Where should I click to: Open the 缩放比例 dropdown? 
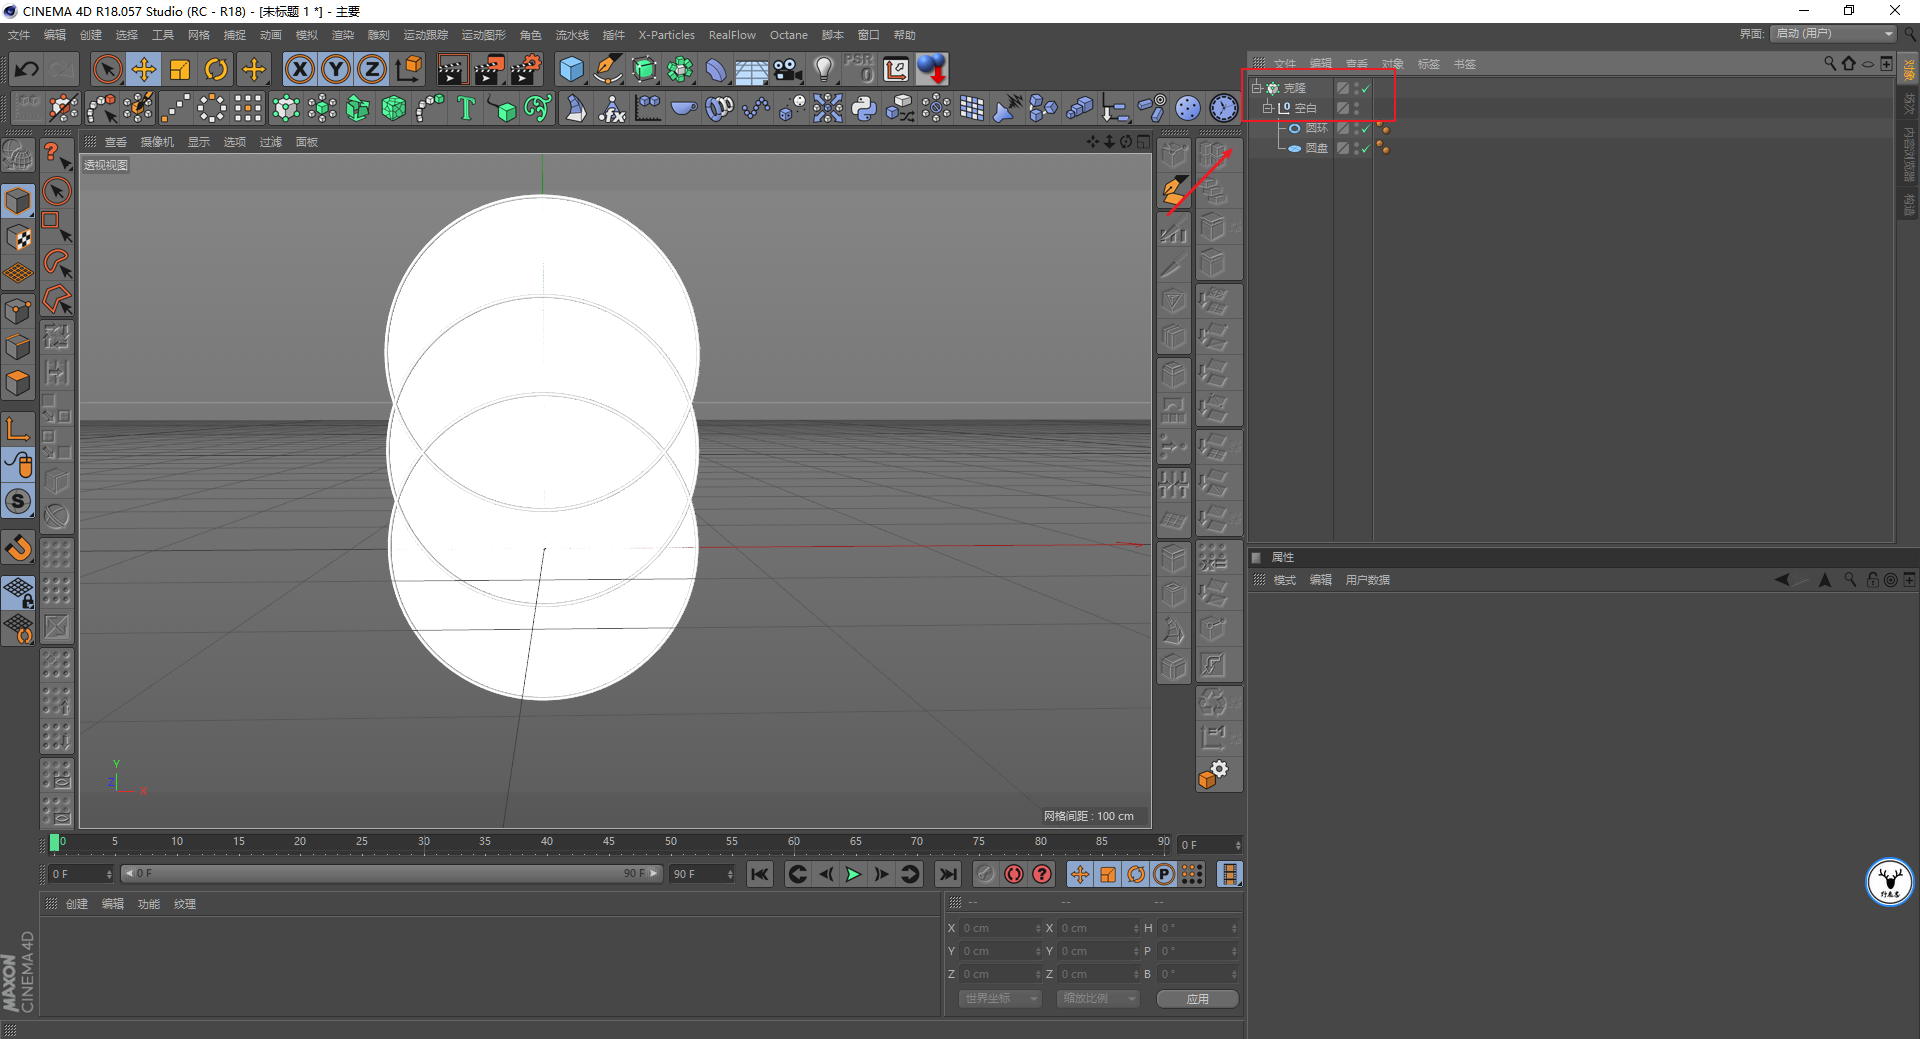click(x=1097, y=999)
